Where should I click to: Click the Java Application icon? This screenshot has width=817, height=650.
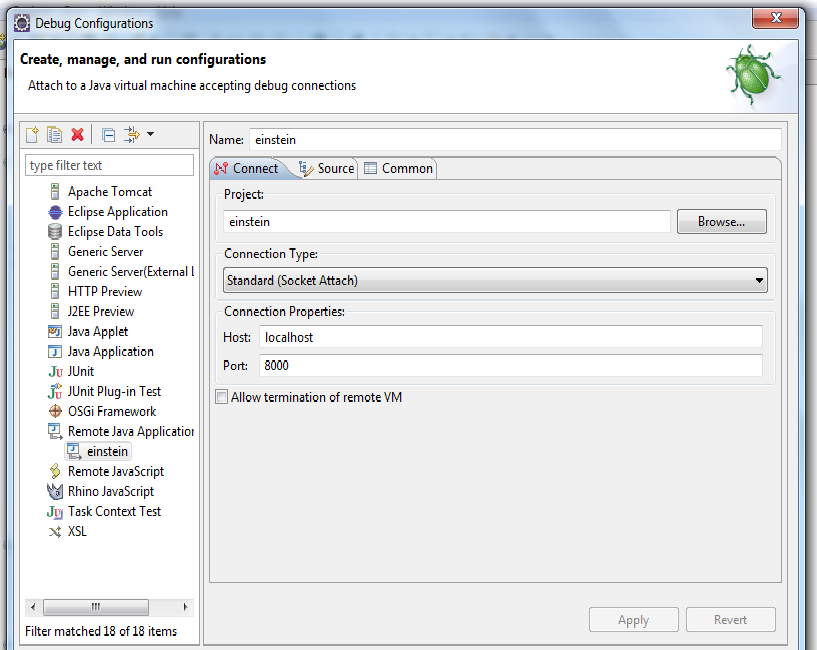click(x=55, y=352)
